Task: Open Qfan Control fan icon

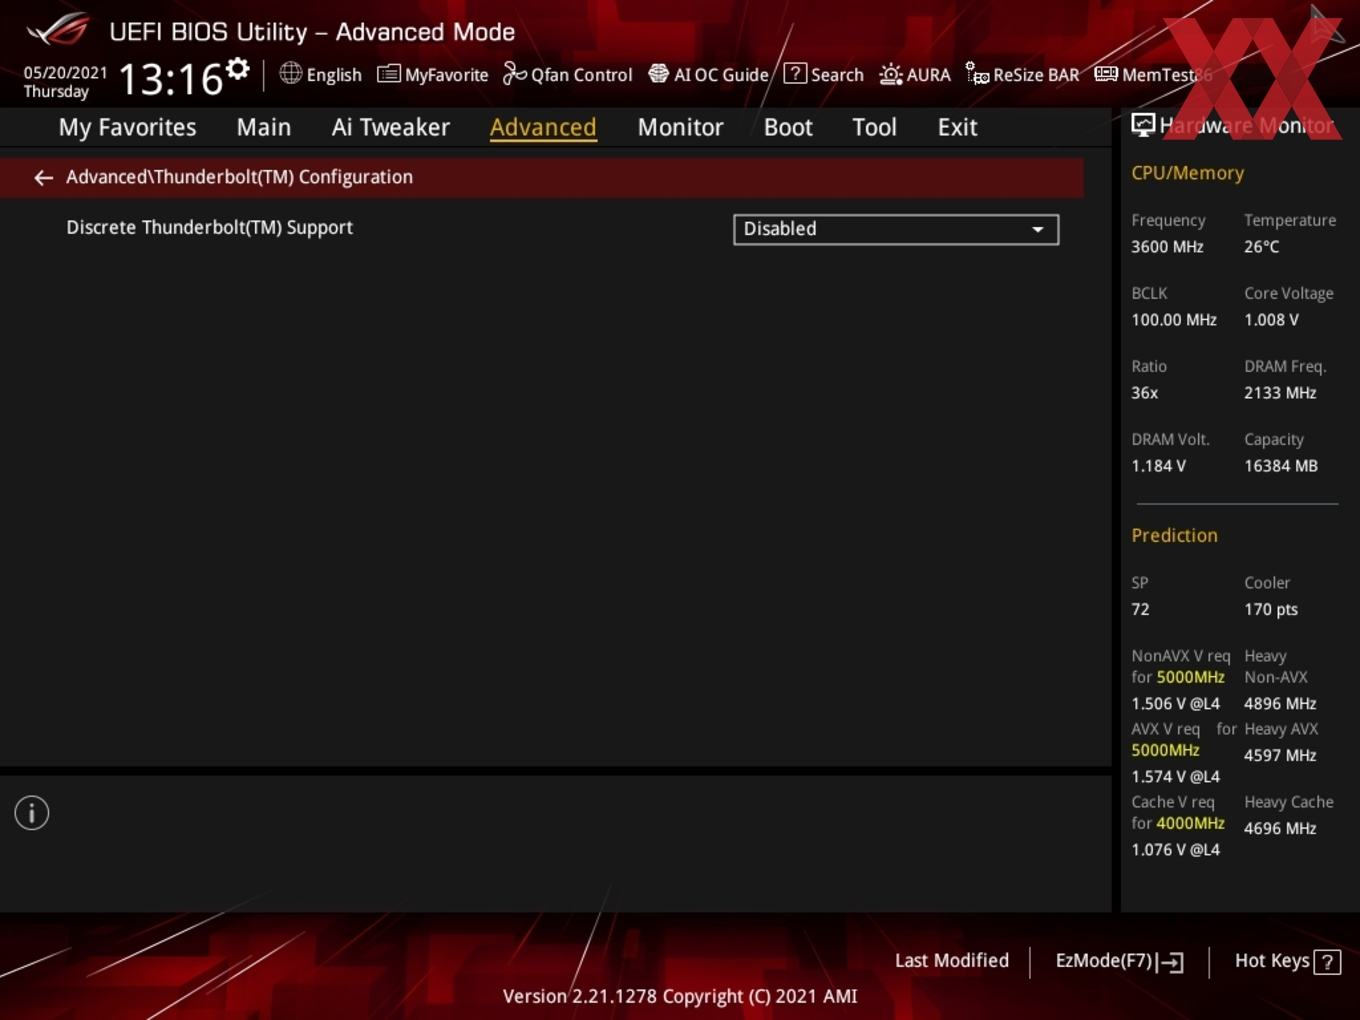Action: (x=514, y=74)
